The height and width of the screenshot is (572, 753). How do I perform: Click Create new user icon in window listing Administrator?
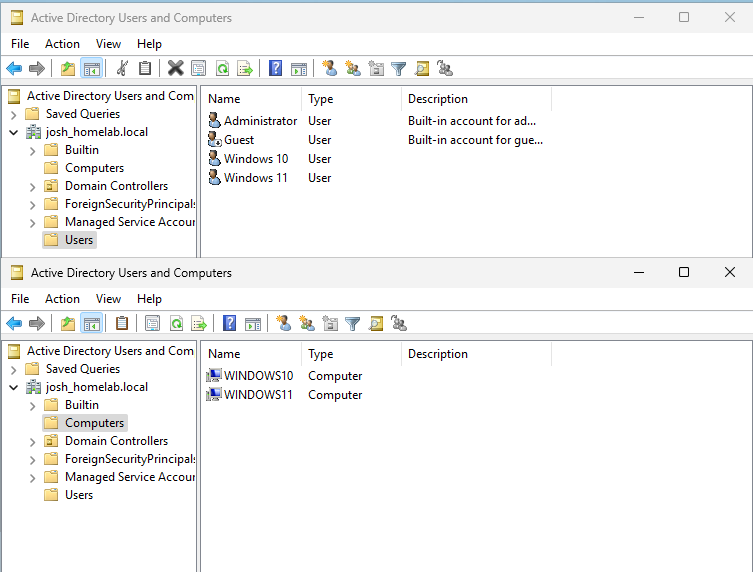pos(329,68)
